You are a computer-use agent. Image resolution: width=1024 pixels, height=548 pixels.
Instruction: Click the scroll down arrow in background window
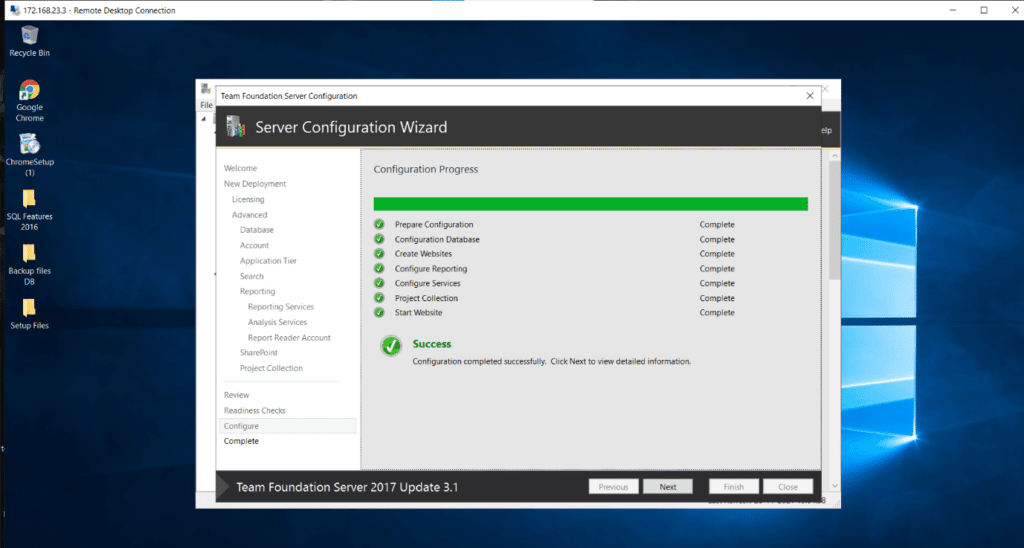click(x=834, y=486)
